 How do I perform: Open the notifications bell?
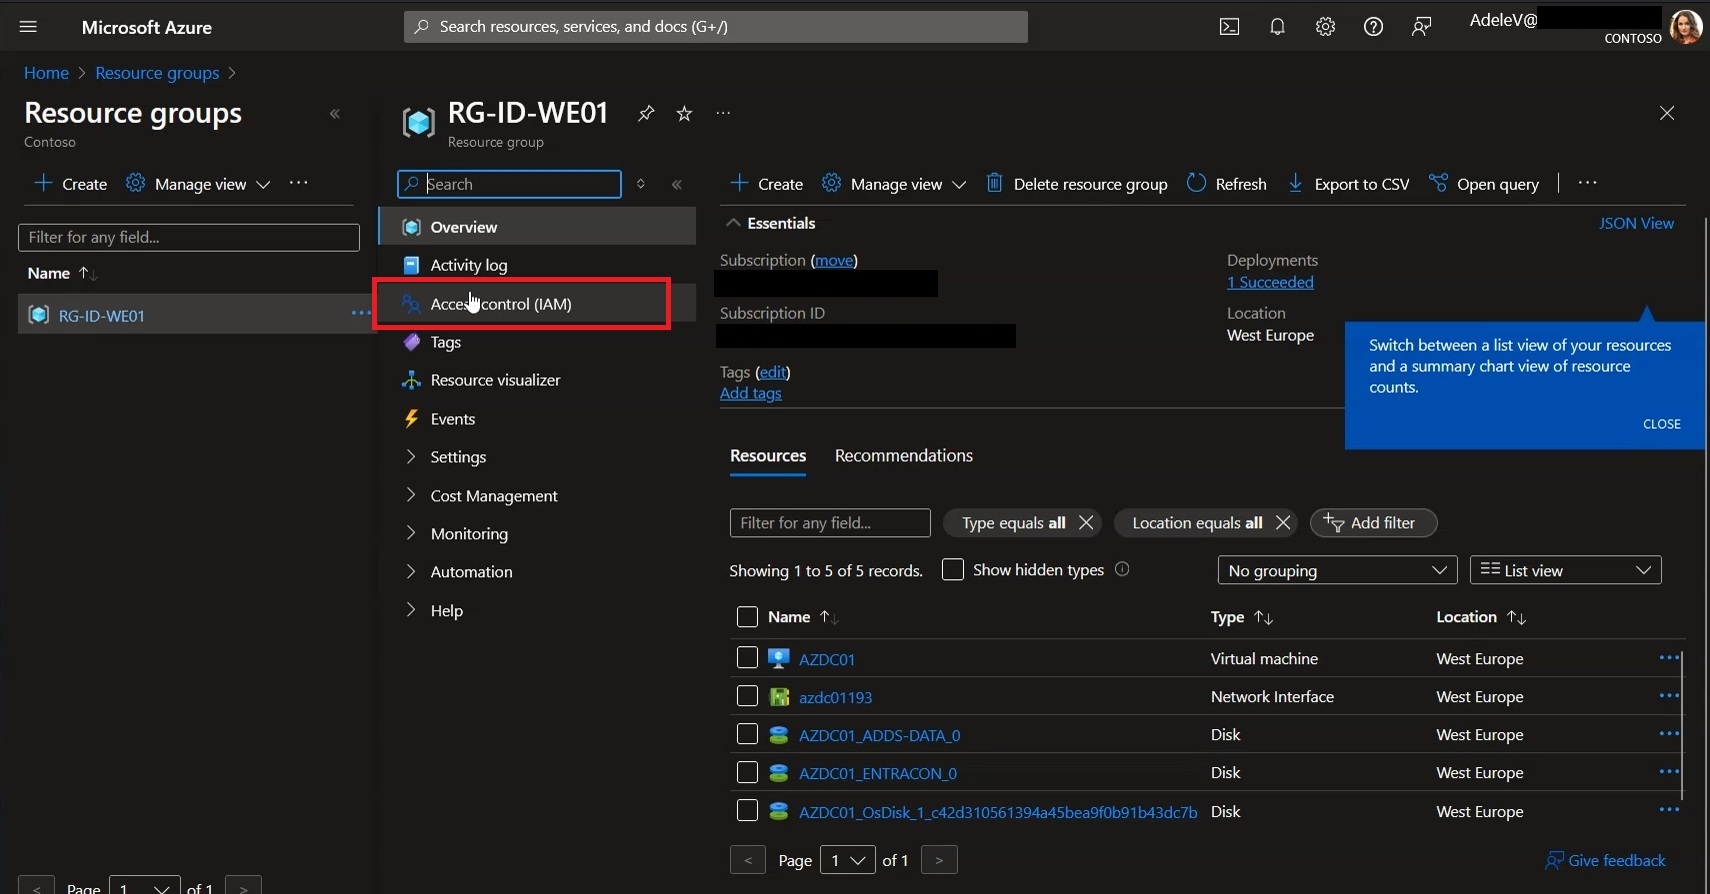pos(1277,27)
